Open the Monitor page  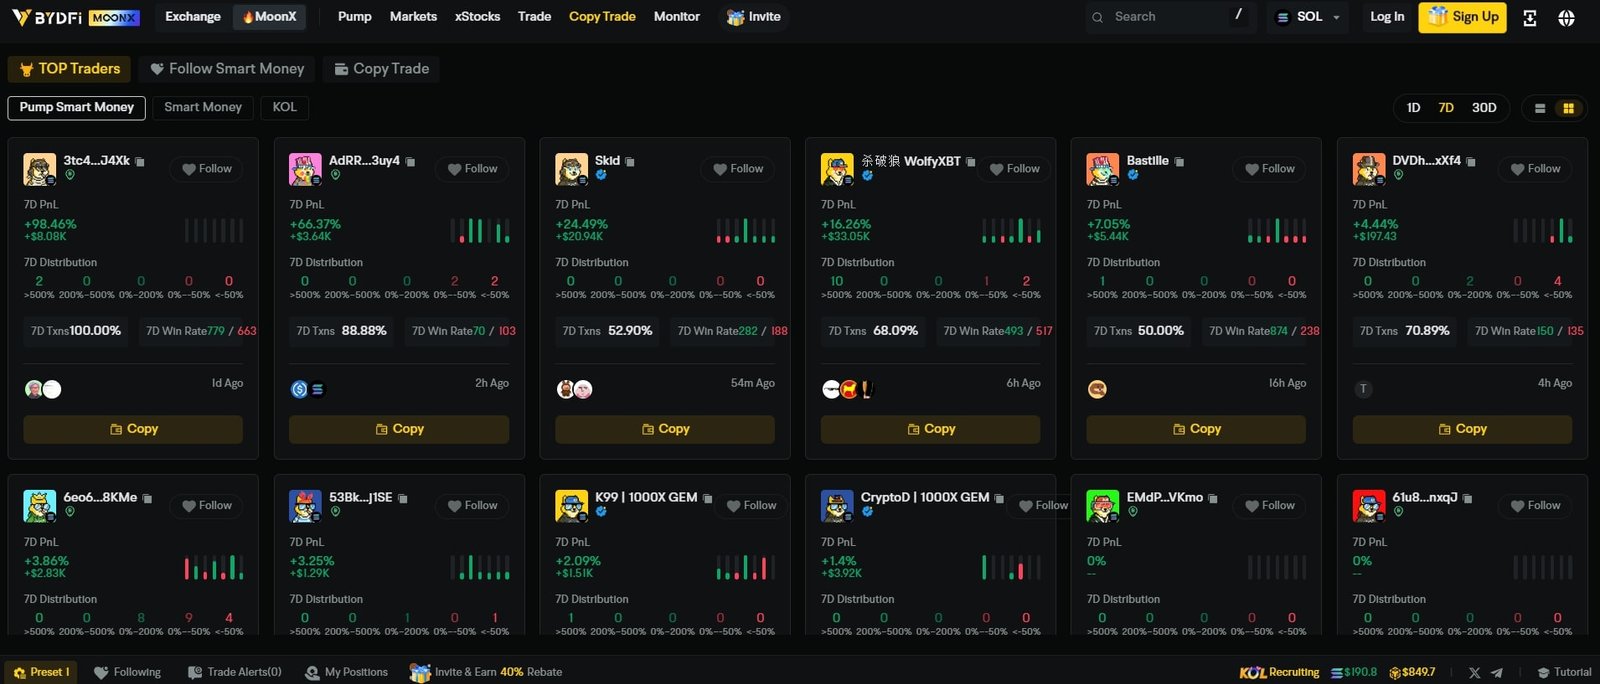tap(677, 17)
